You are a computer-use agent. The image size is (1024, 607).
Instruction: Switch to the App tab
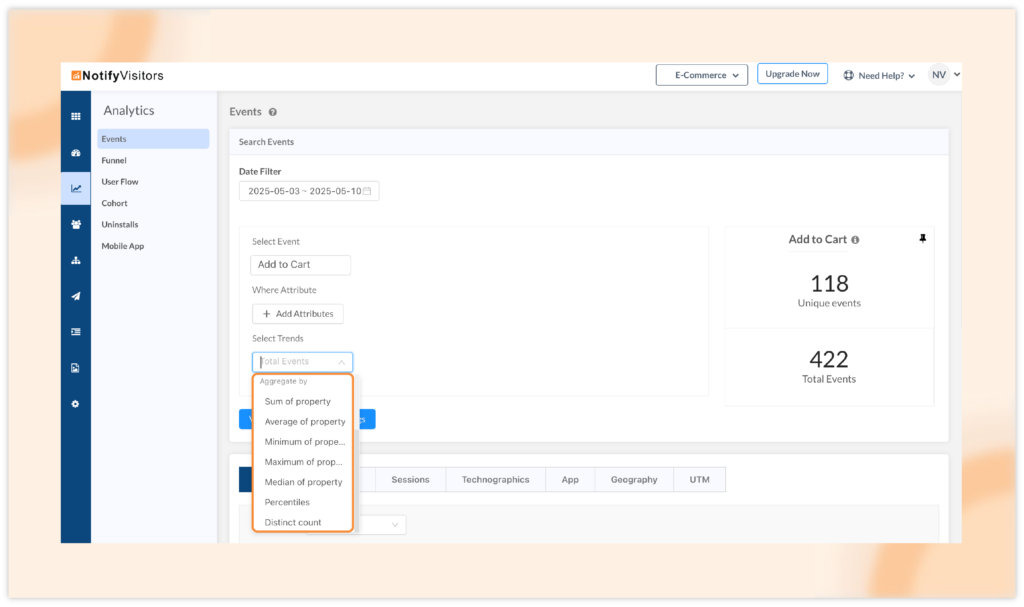click(570, 480)
